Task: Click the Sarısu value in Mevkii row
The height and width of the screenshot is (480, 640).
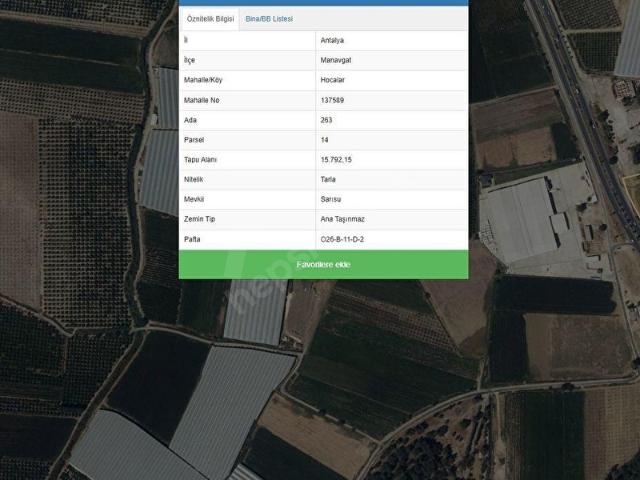Action: (x=331, y=199)
